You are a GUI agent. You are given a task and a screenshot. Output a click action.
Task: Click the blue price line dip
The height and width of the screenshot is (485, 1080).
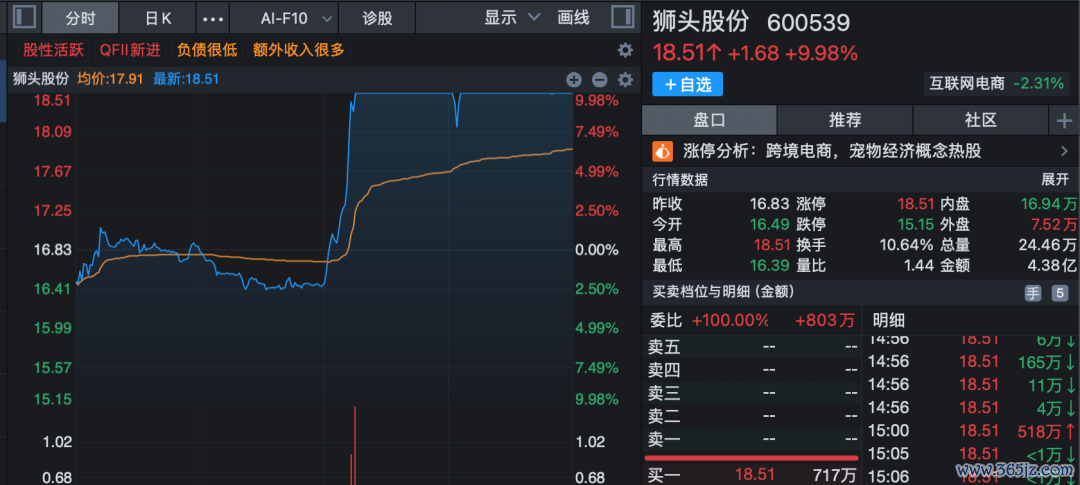point(457,112)
